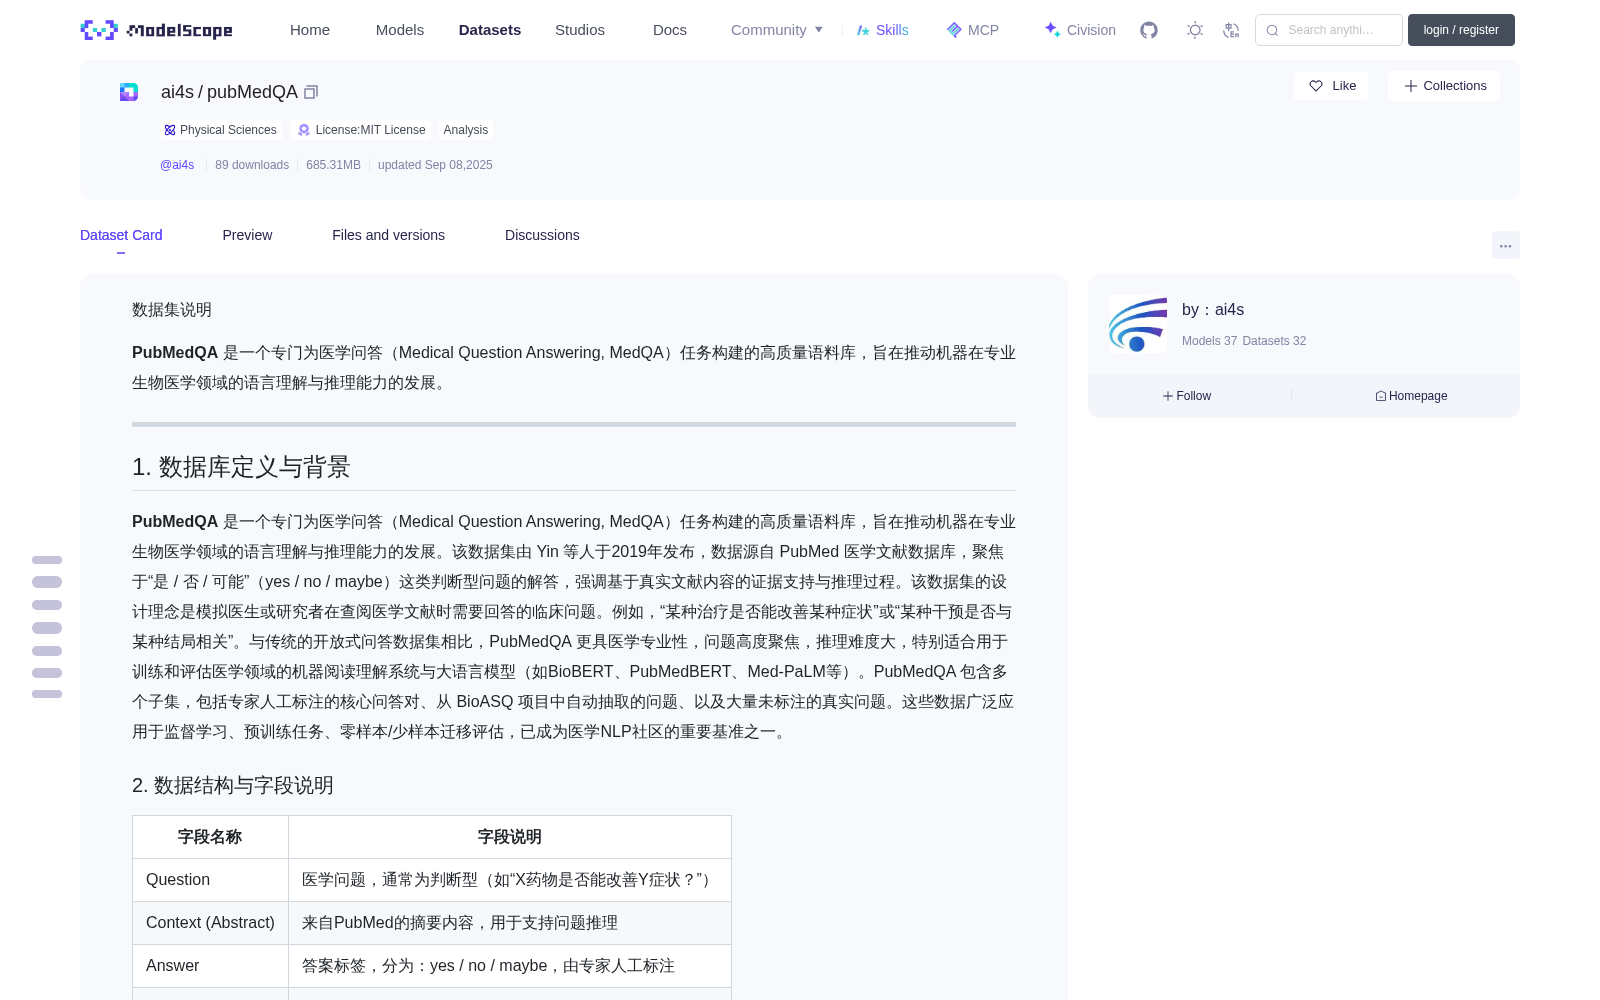Open the Docs page

coord(670,30)
